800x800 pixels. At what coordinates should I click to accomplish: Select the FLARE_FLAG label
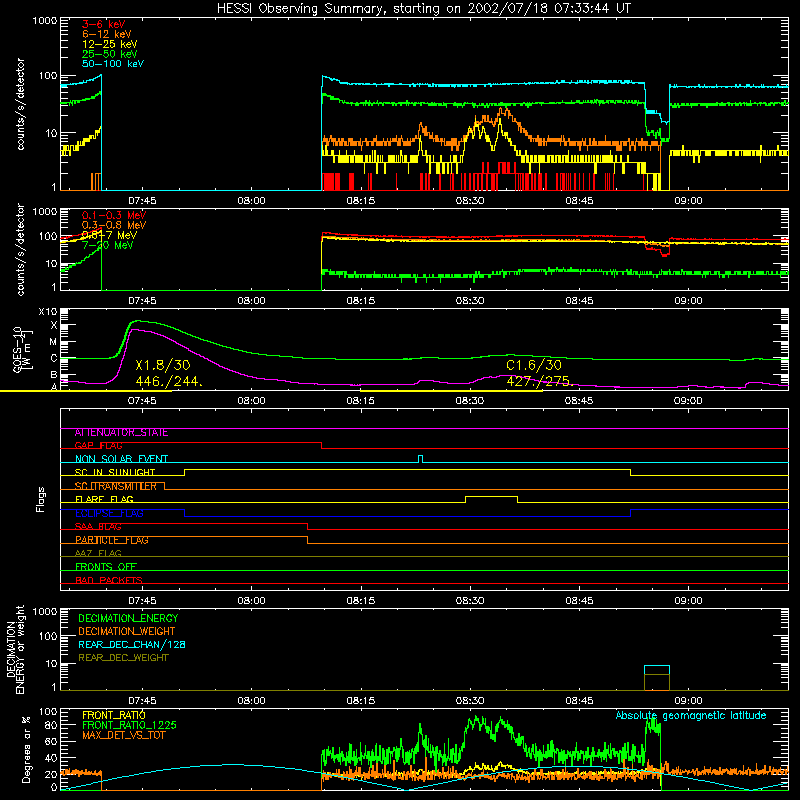click(104, 499)
